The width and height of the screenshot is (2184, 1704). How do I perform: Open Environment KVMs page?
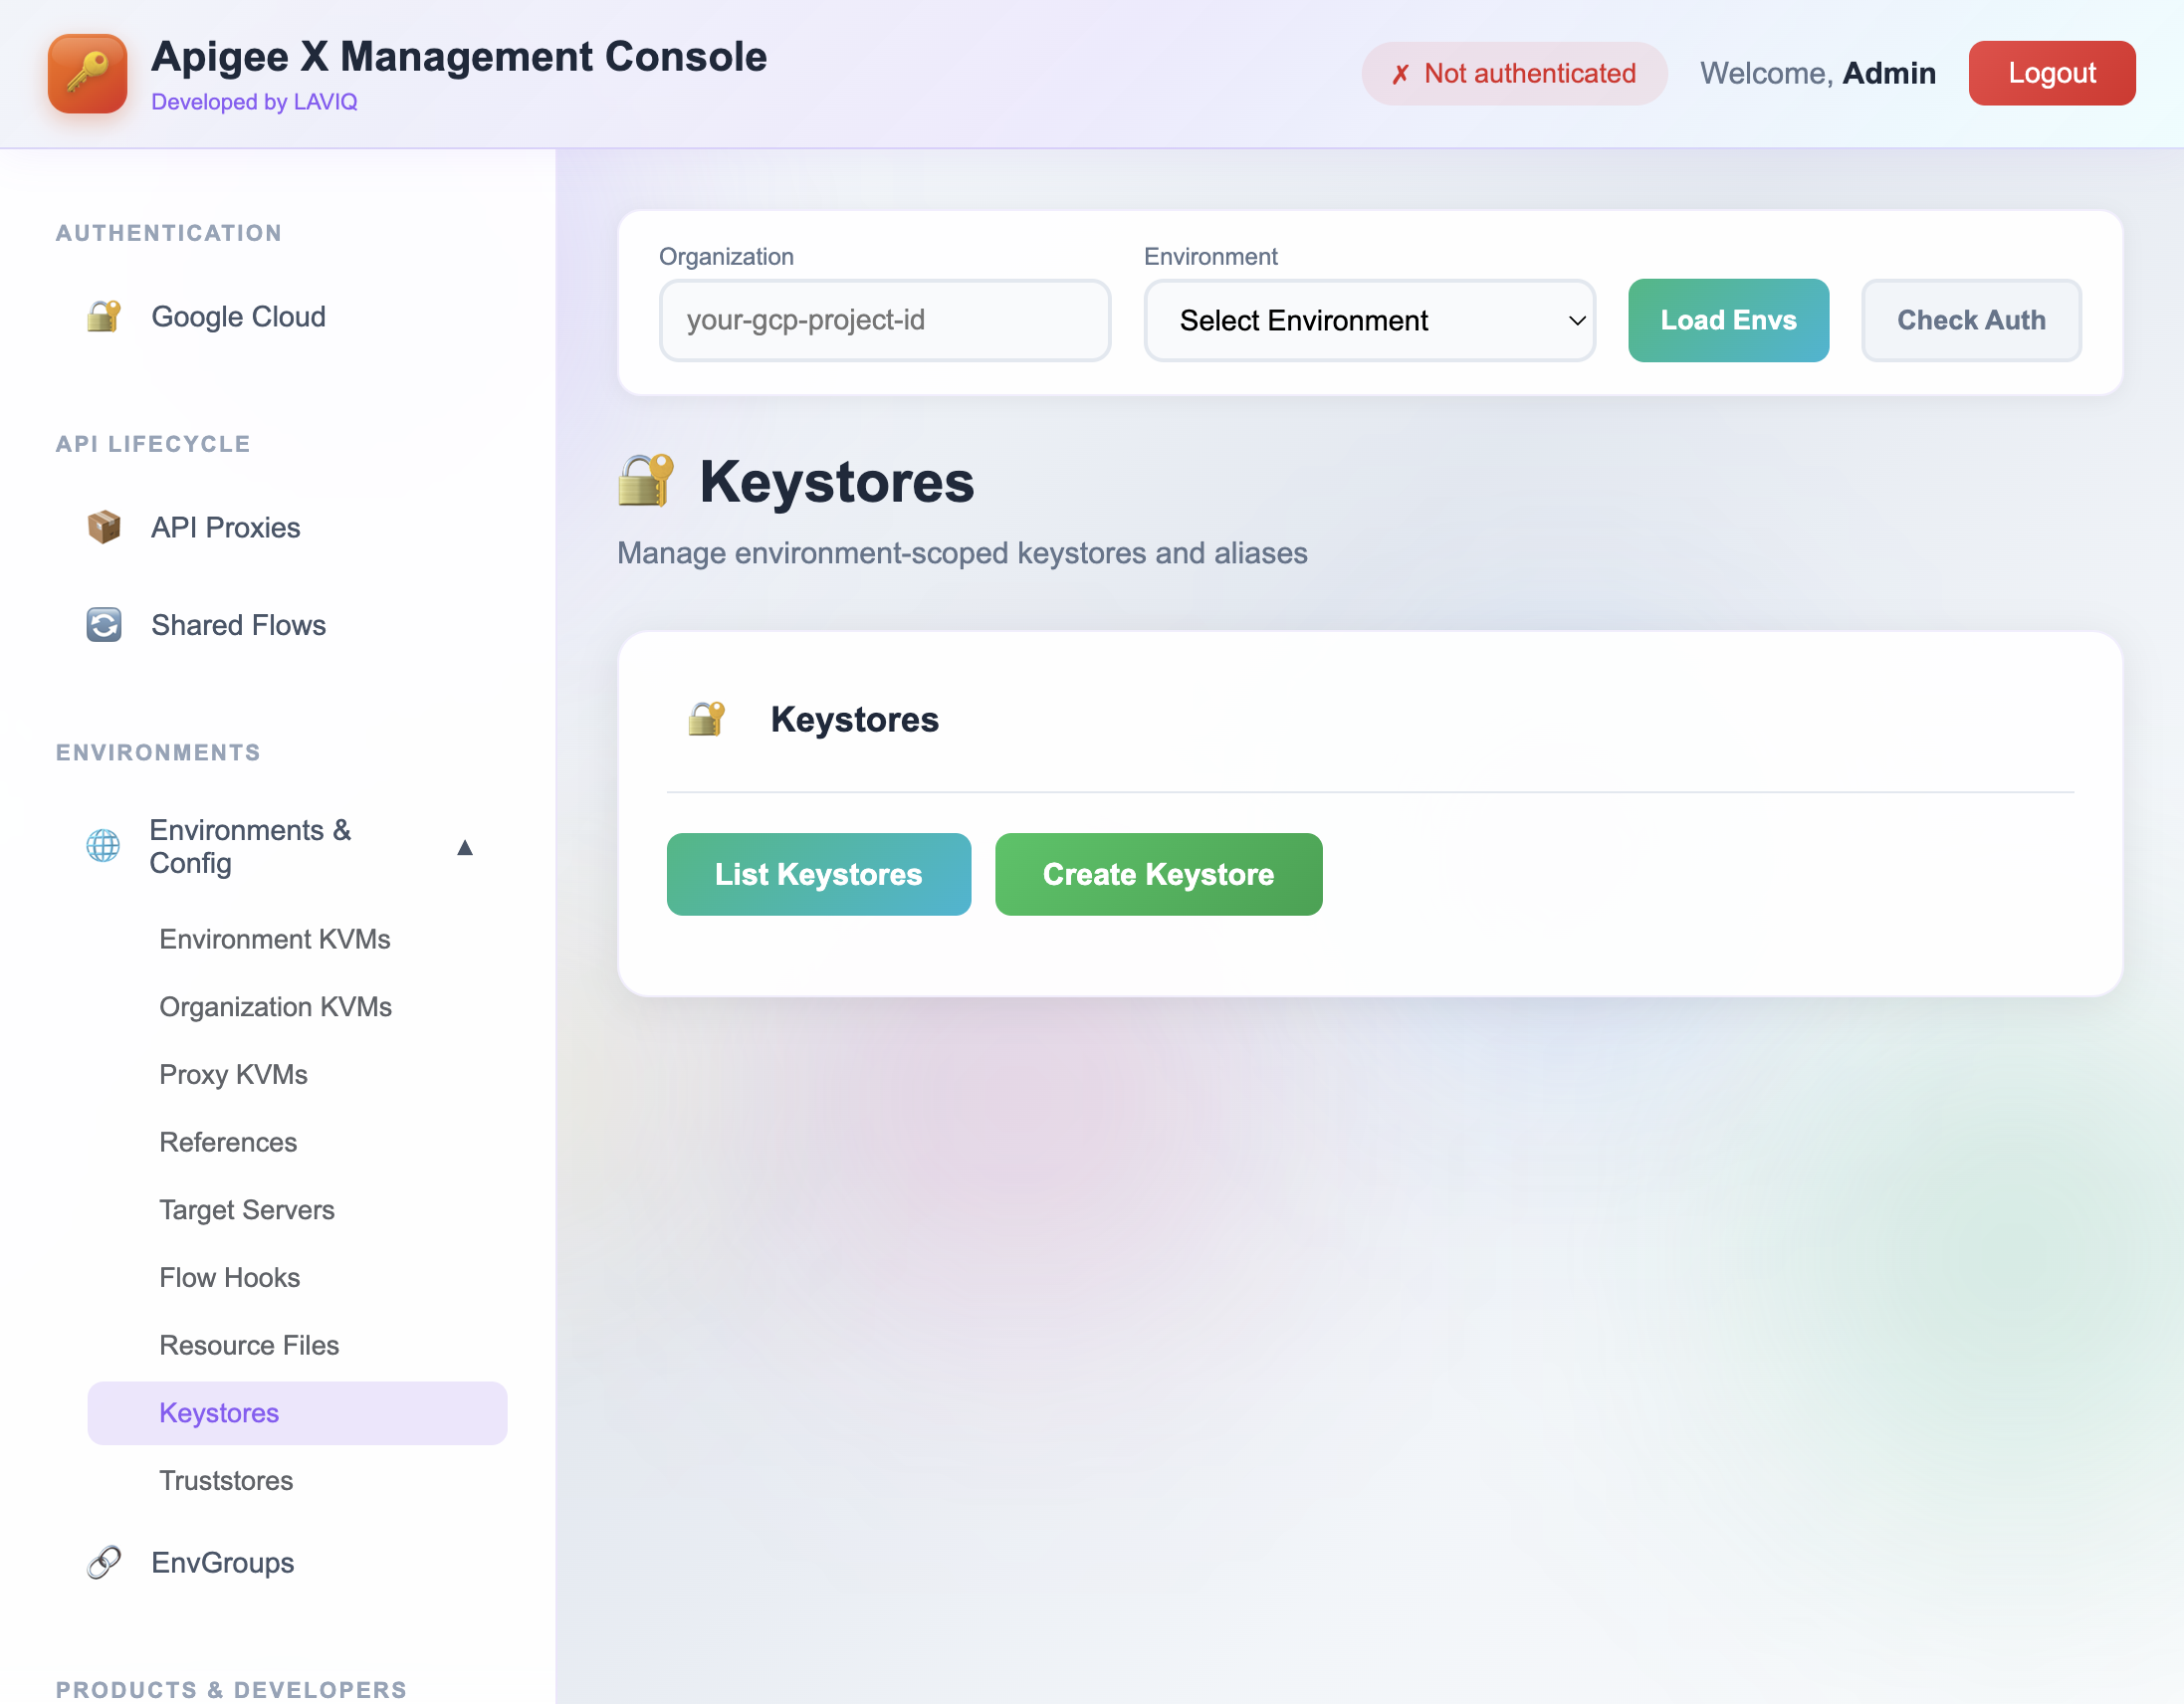[x=274, y=939]
